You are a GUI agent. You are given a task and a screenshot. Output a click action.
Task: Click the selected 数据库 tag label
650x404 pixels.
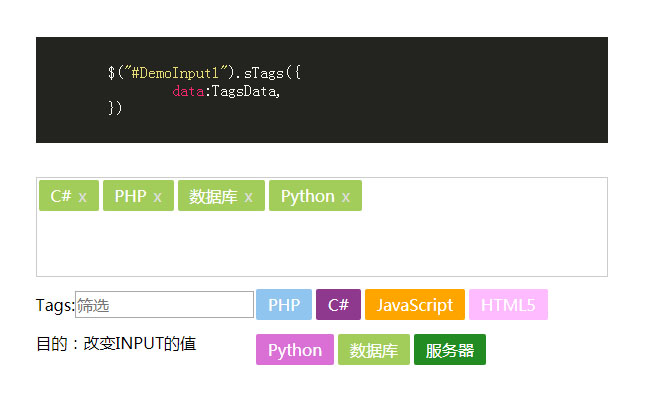213,197
